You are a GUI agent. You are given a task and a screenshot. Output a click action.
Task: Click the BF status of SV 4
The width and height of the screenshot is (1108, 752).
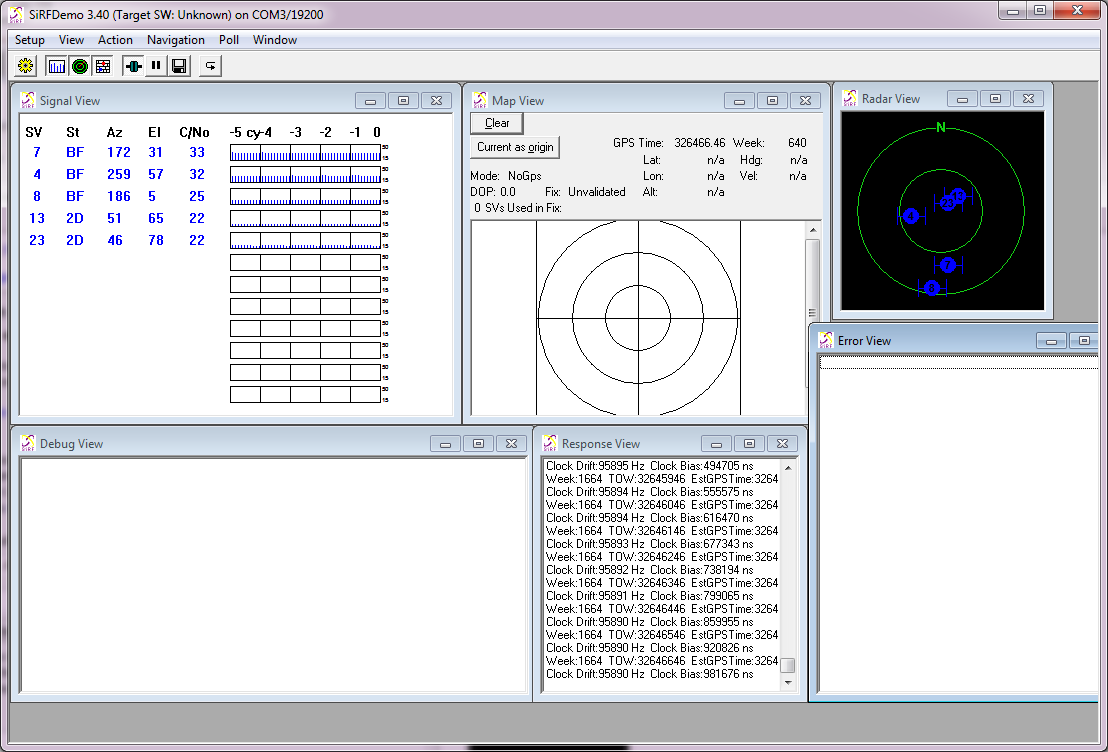(75, 174)
